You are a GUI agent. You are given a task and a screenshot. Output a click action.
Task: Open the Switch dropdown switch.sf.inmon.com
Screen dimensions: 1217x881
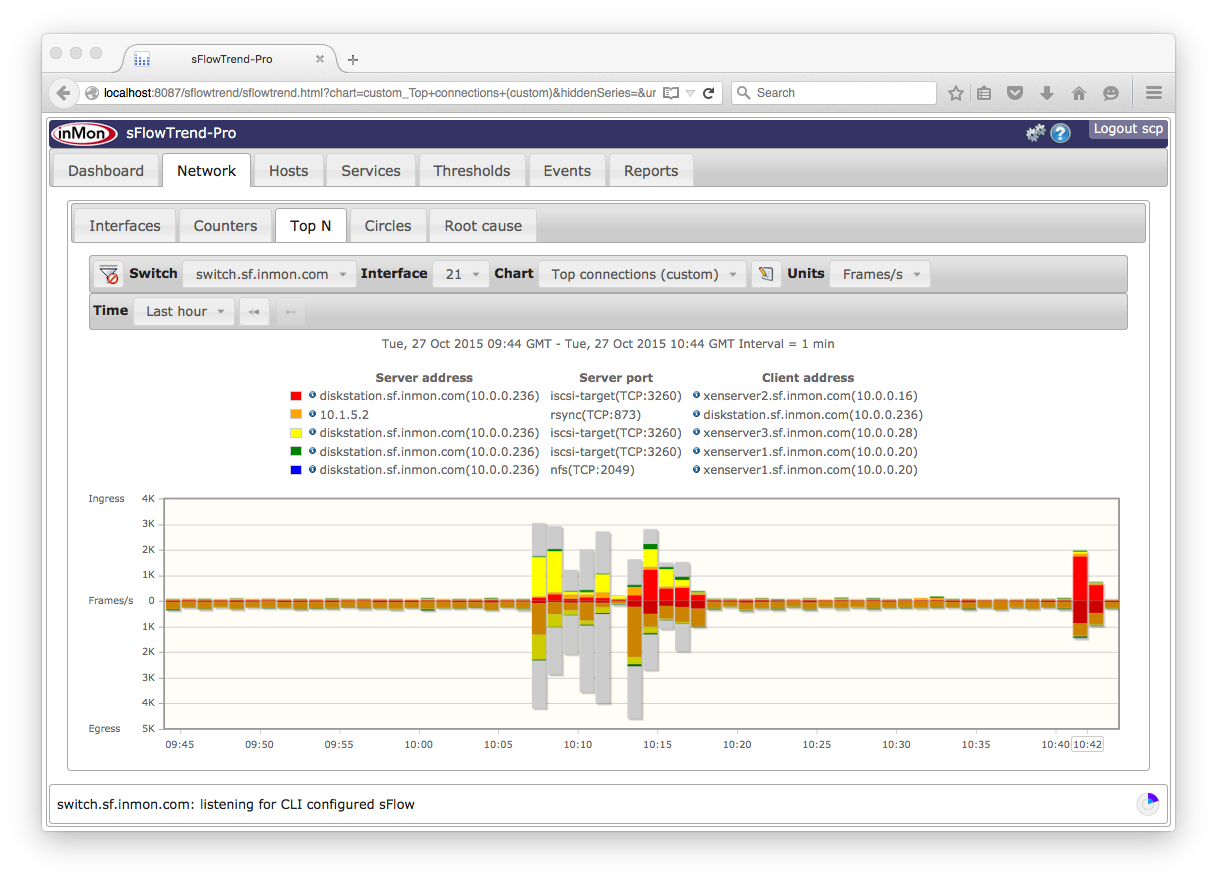click(270, 274)
